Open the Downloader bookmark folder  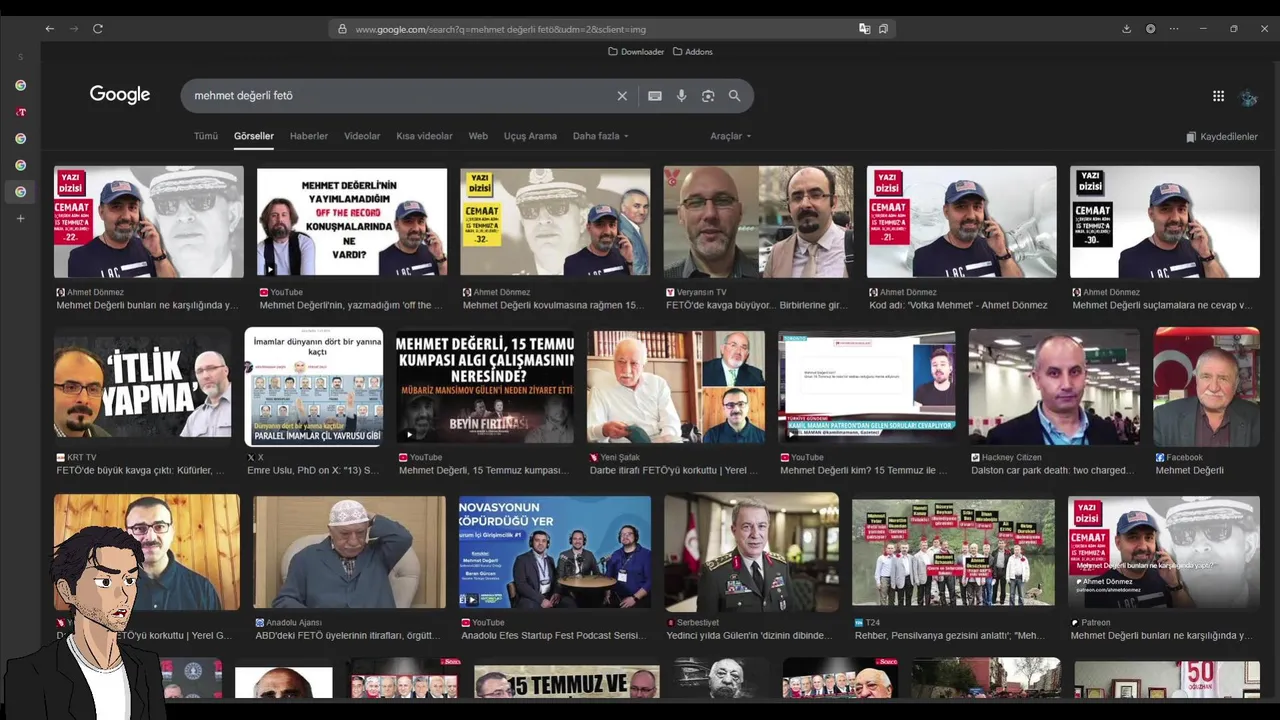click(x=636, y=52)
